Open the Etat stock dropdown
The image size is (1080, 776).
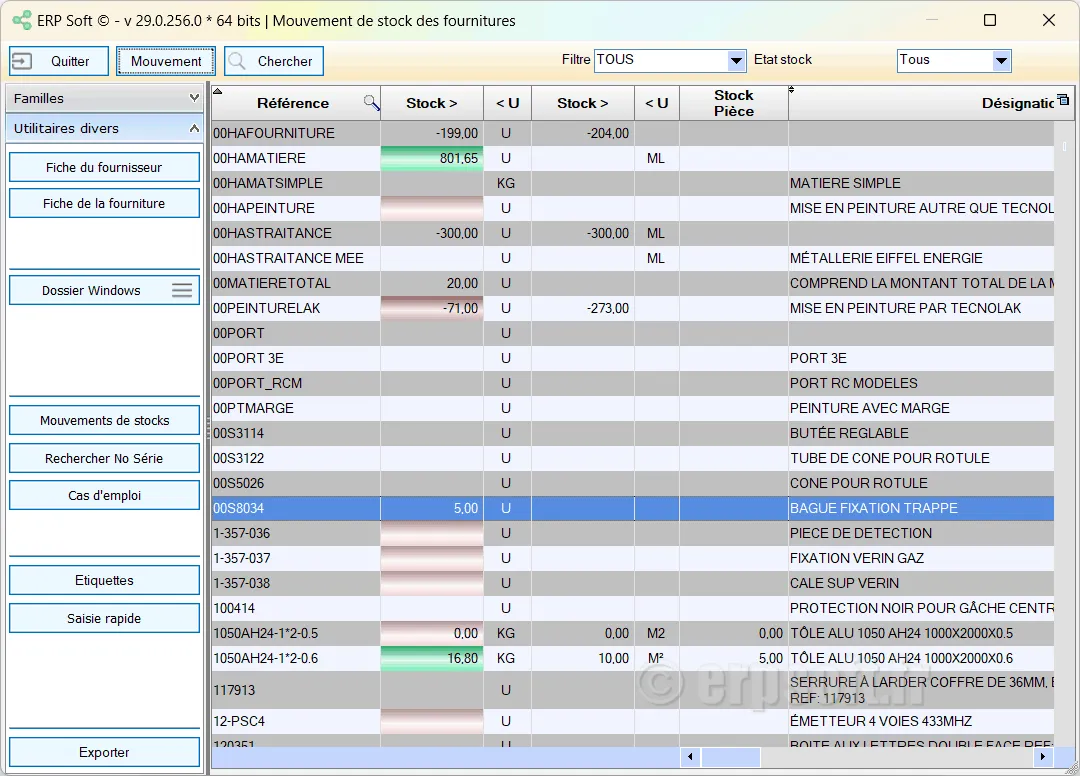point(1002,61)
